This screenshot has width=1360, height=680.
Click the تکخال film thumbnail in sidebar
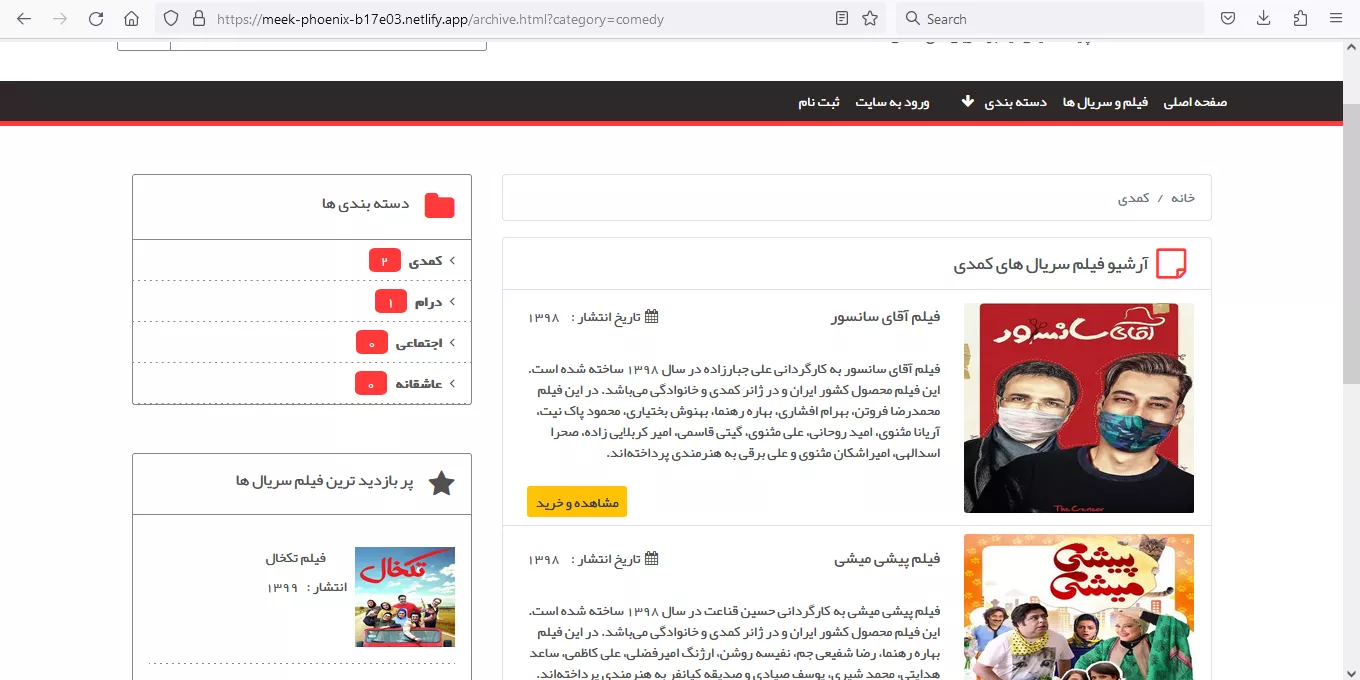tap(405, 597)
